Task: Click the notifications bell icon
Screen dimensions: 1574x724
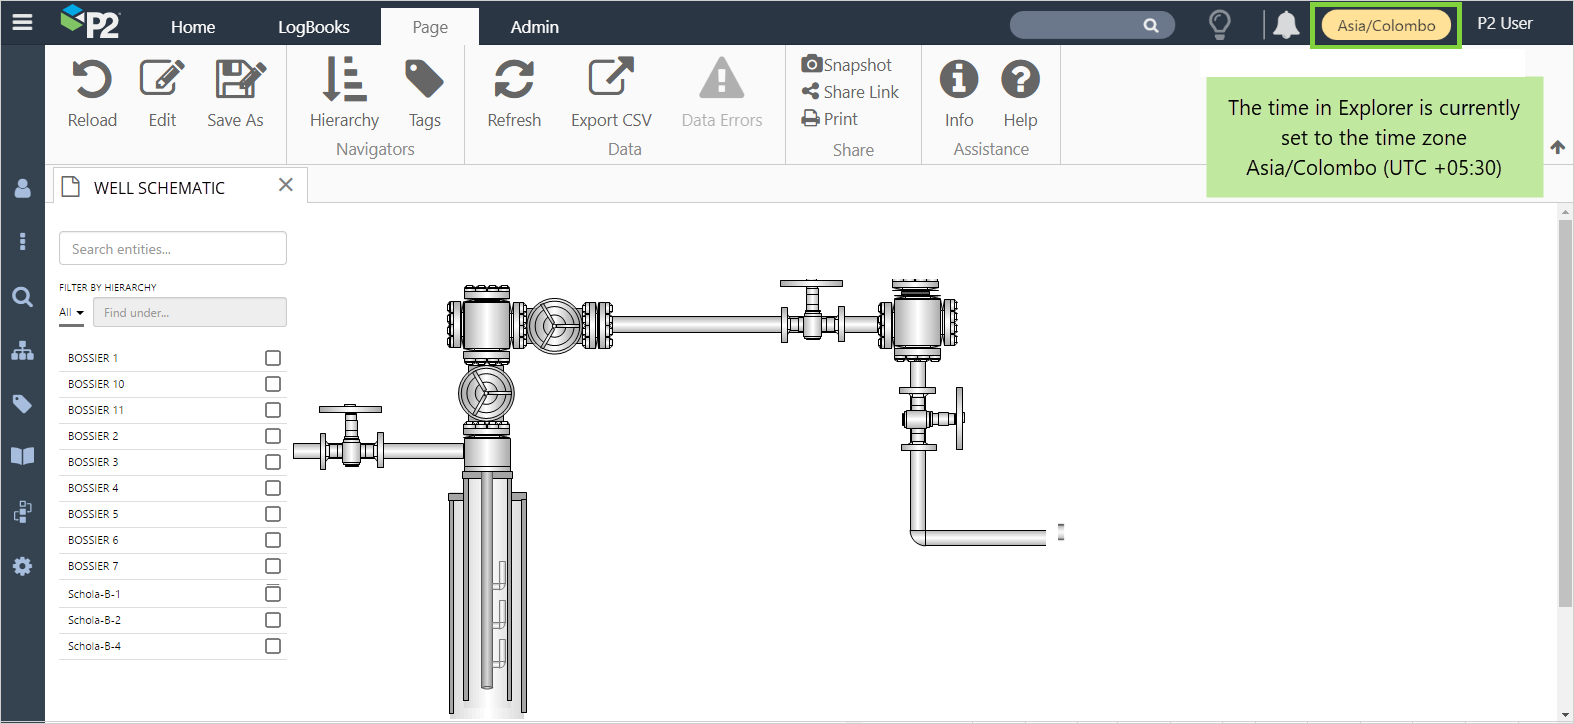Action: coord(1286,25)
